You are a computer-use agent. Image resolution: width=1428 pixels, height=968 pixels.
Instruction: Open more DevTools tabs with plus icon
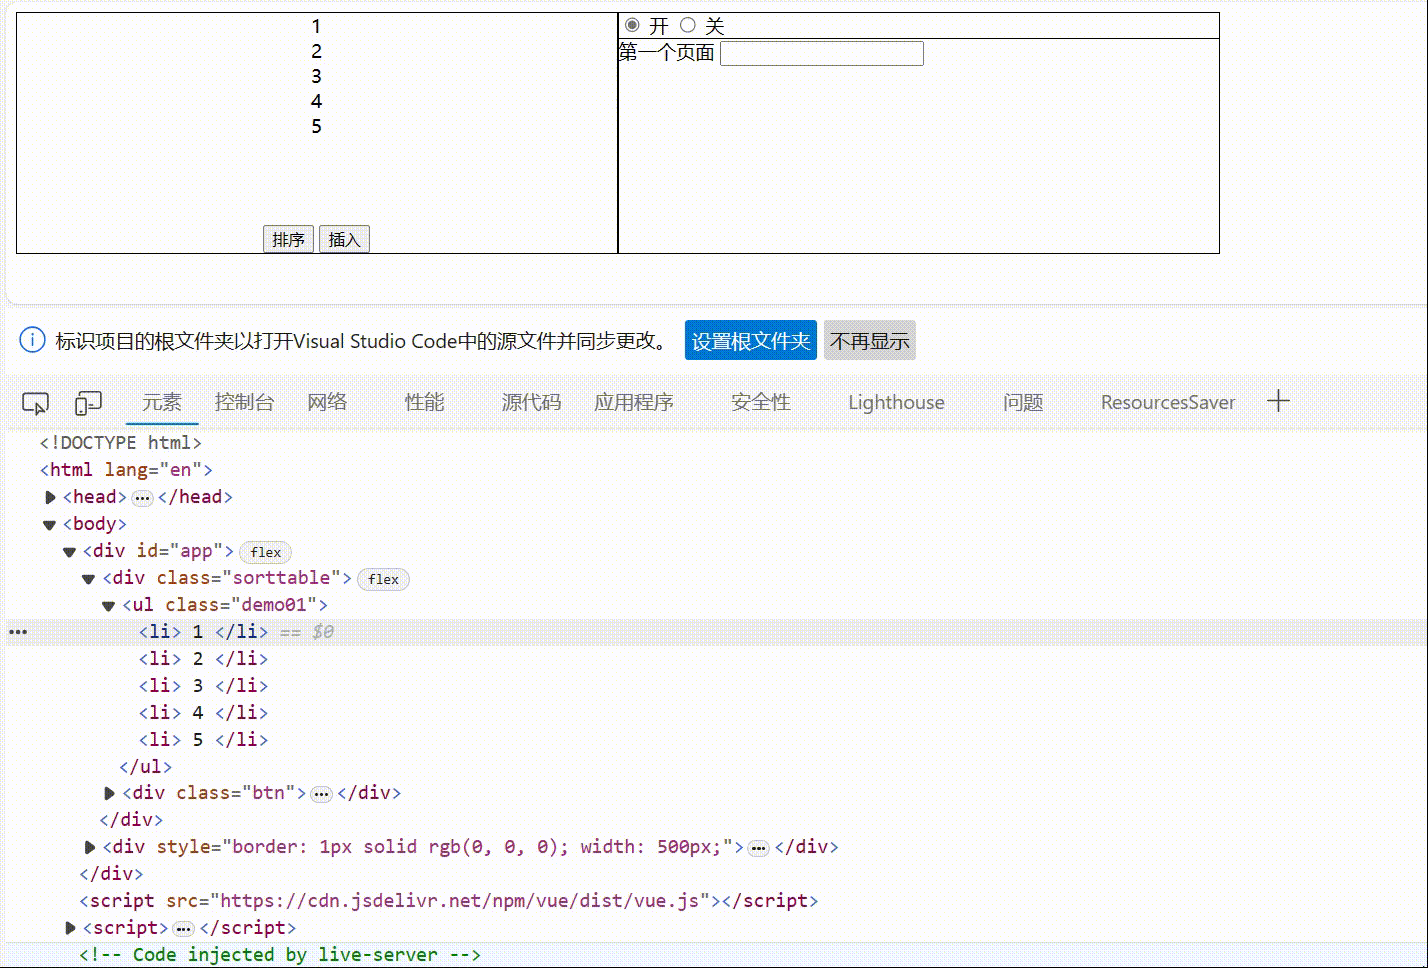pyautogui.click(x=1278, y=402)
